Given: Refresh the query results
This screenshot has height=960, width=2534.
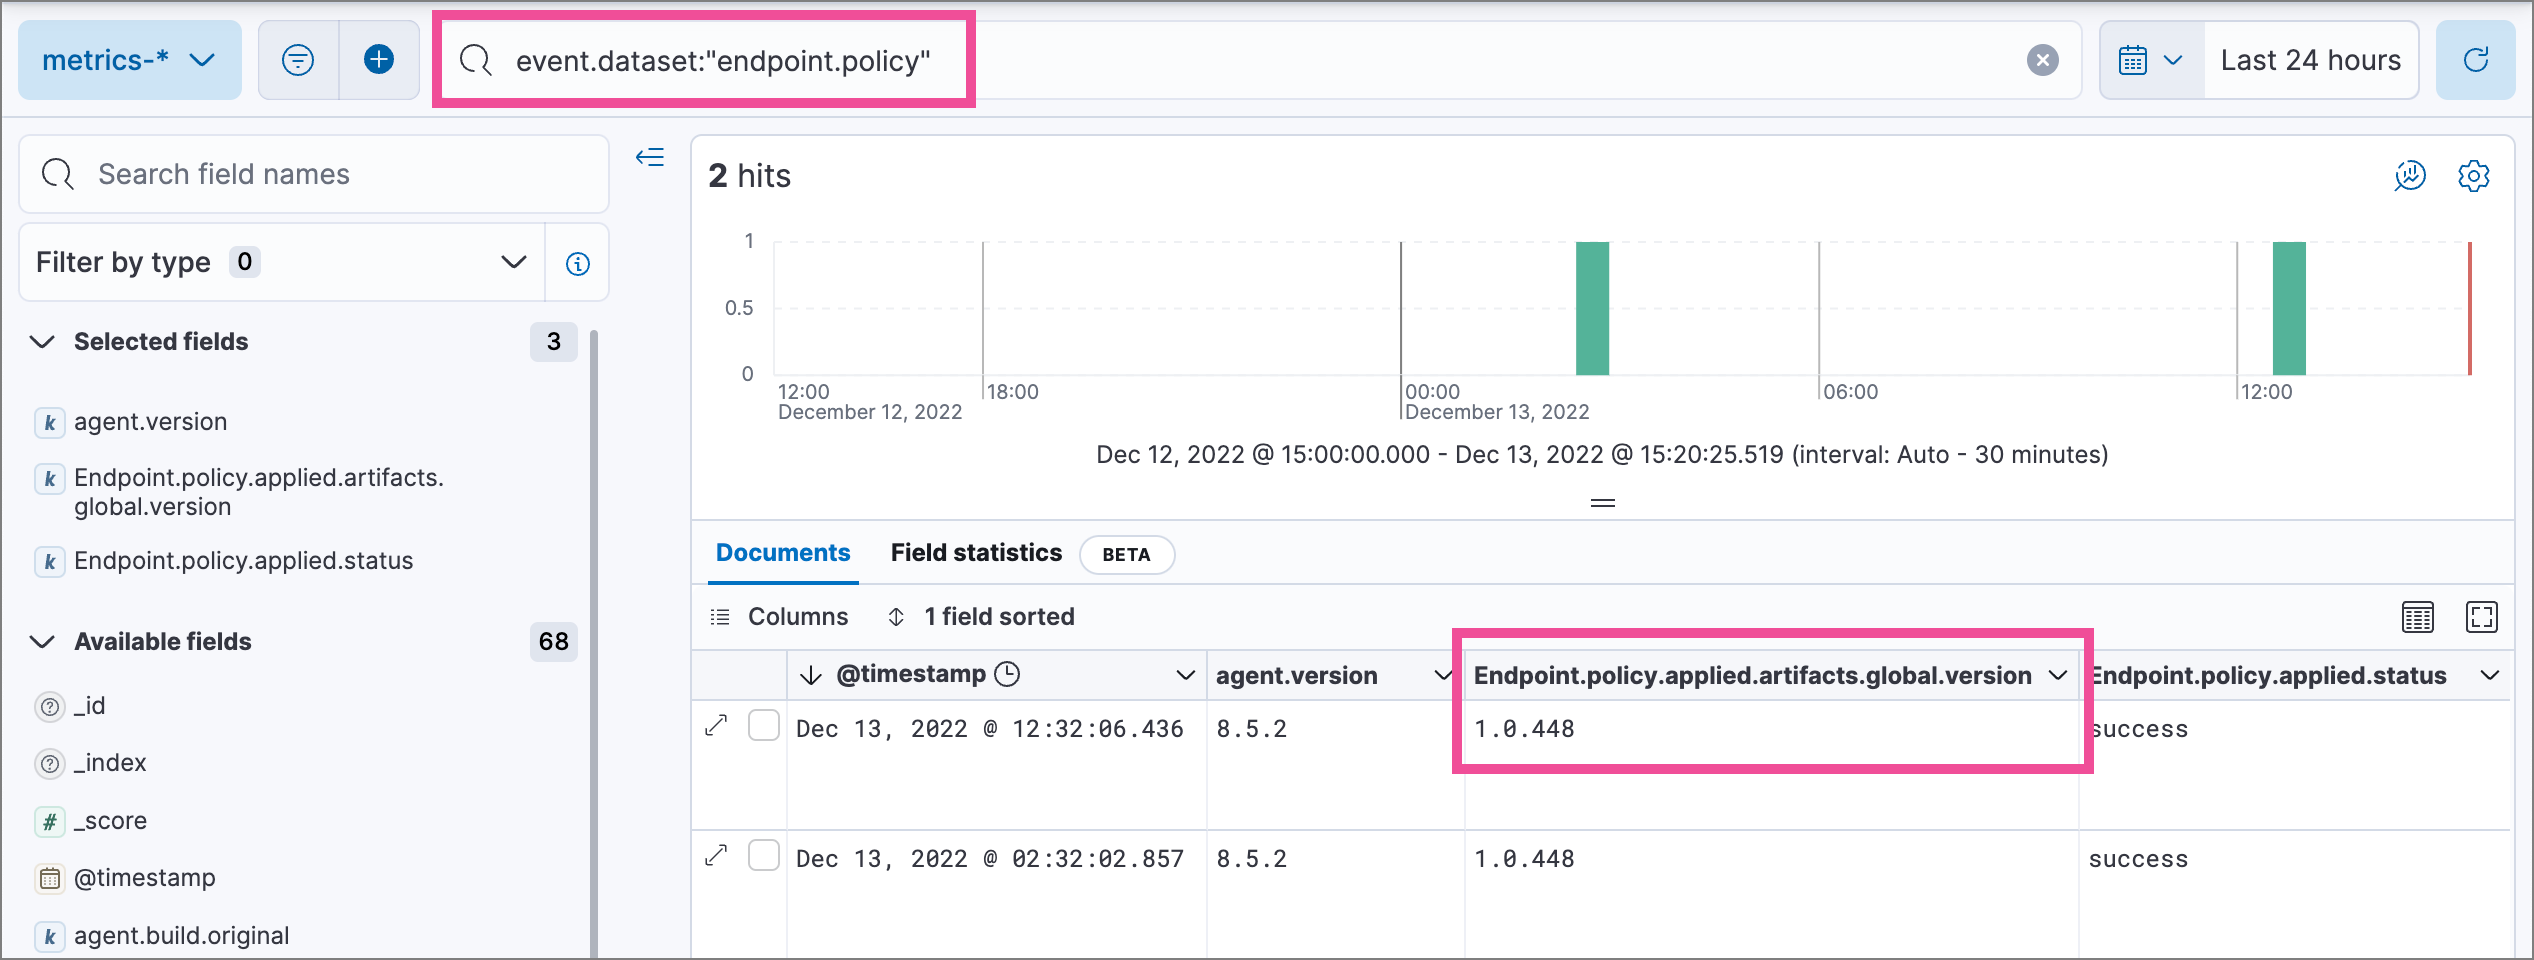Looking at the screenshot, I should (2476, 59).
